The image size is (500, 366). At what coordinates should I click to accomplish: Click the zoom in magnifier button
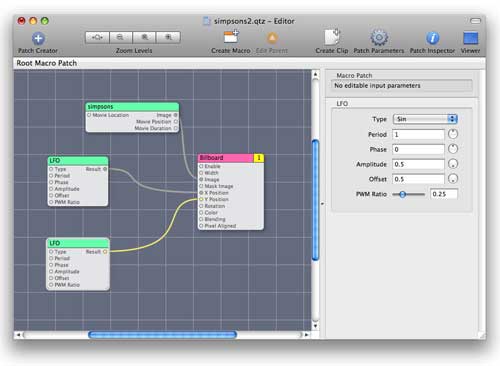(x=168, y=37)
